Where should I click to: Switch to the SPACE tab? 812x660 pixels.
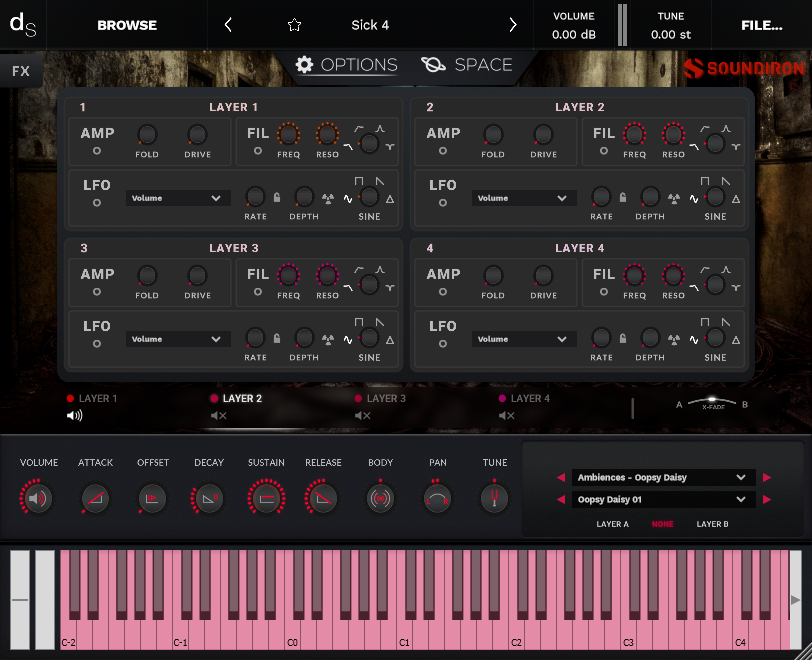pyautogui.click(x=467, y=65)
